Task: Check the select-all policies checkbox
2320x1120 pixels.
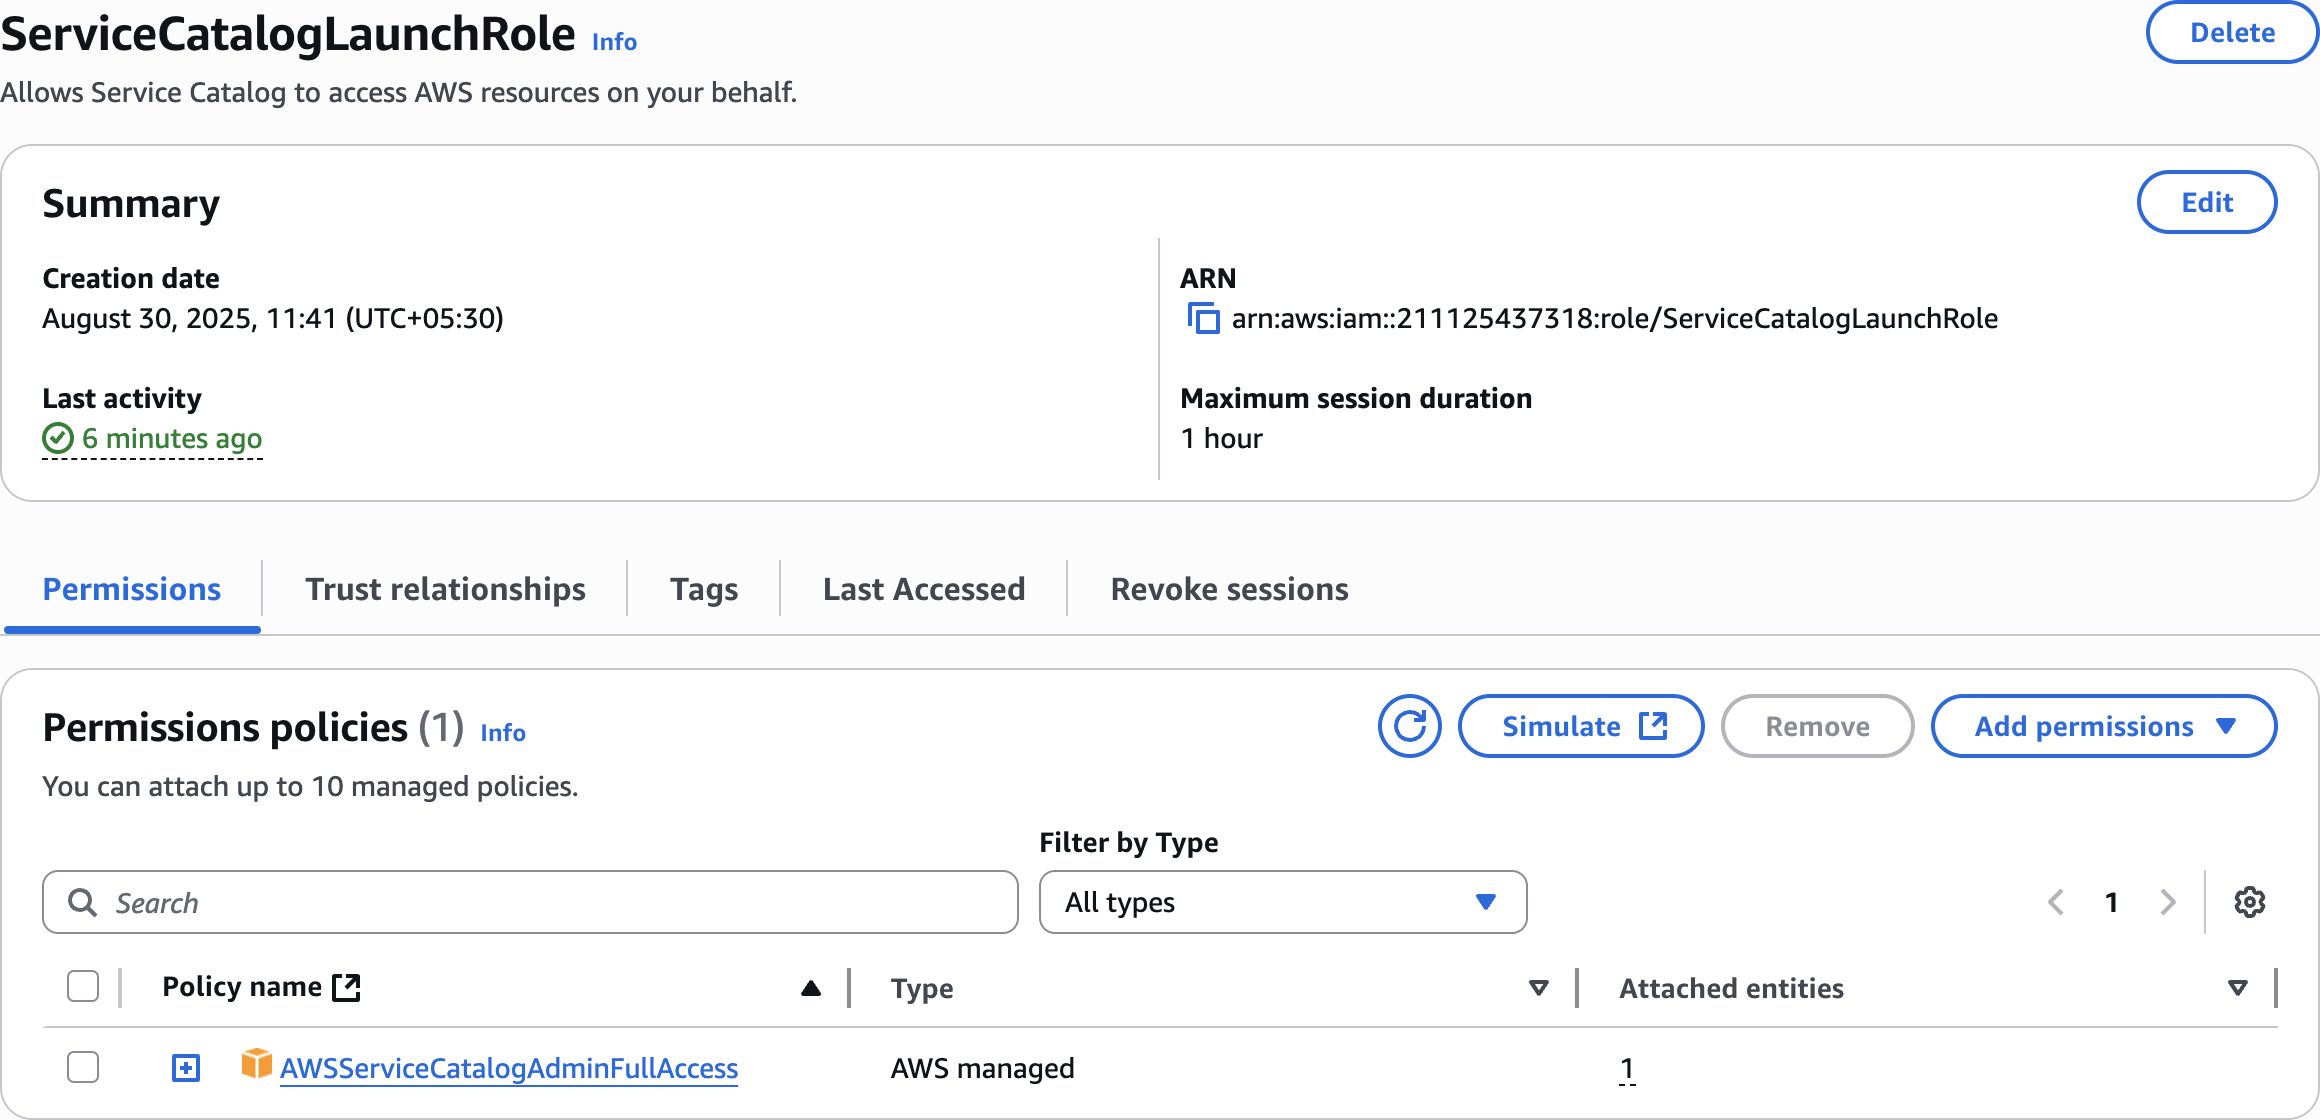Action: tap(83, 987)
